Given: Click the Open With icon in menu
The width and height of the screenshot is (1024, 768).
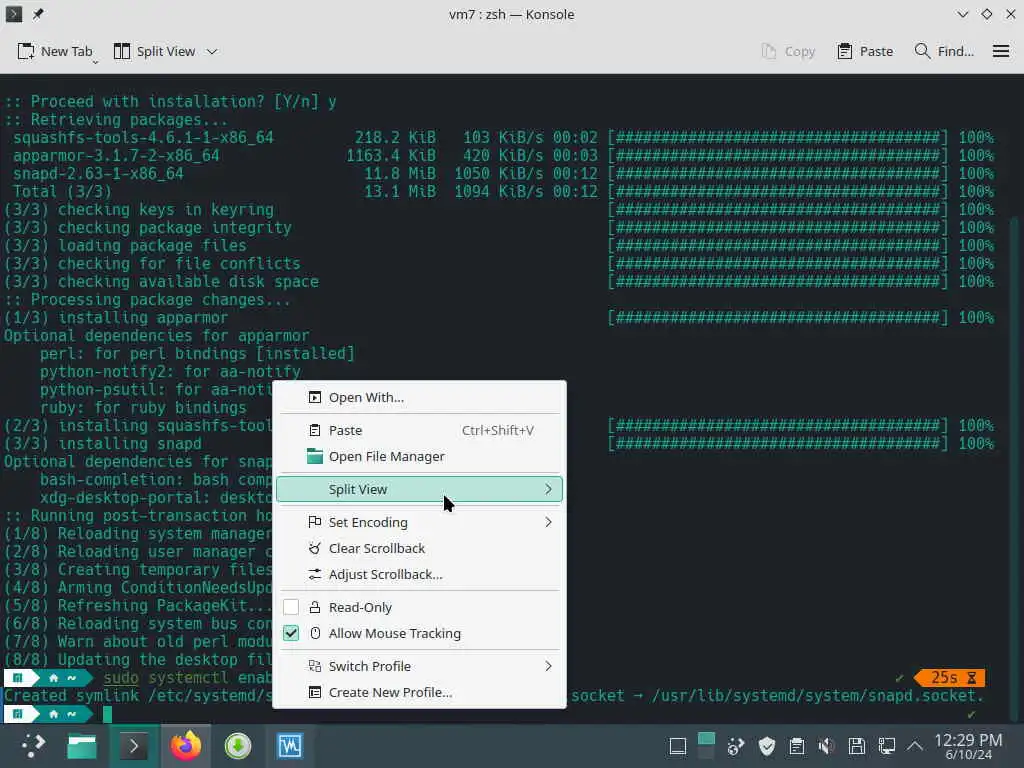Looking at the screenshot, I should 315,397.
